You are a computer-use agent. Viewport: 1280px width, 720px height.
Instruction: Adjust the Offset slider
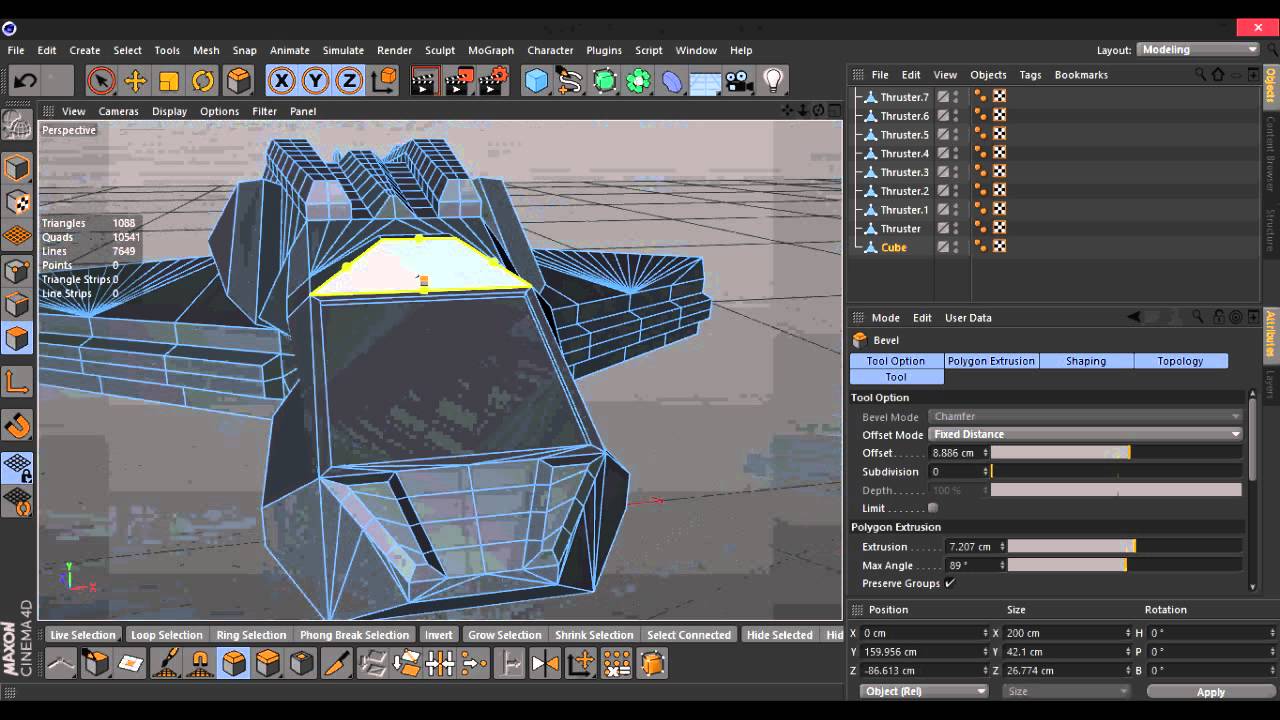tap(1116, 453)
